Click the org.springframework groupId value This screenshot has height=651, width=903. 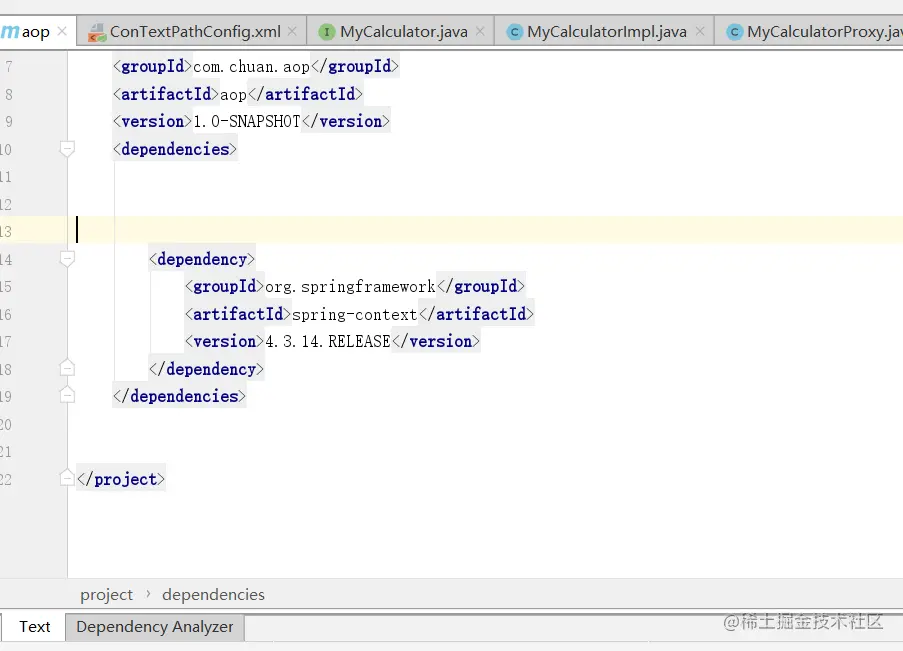tap(350, 286)
